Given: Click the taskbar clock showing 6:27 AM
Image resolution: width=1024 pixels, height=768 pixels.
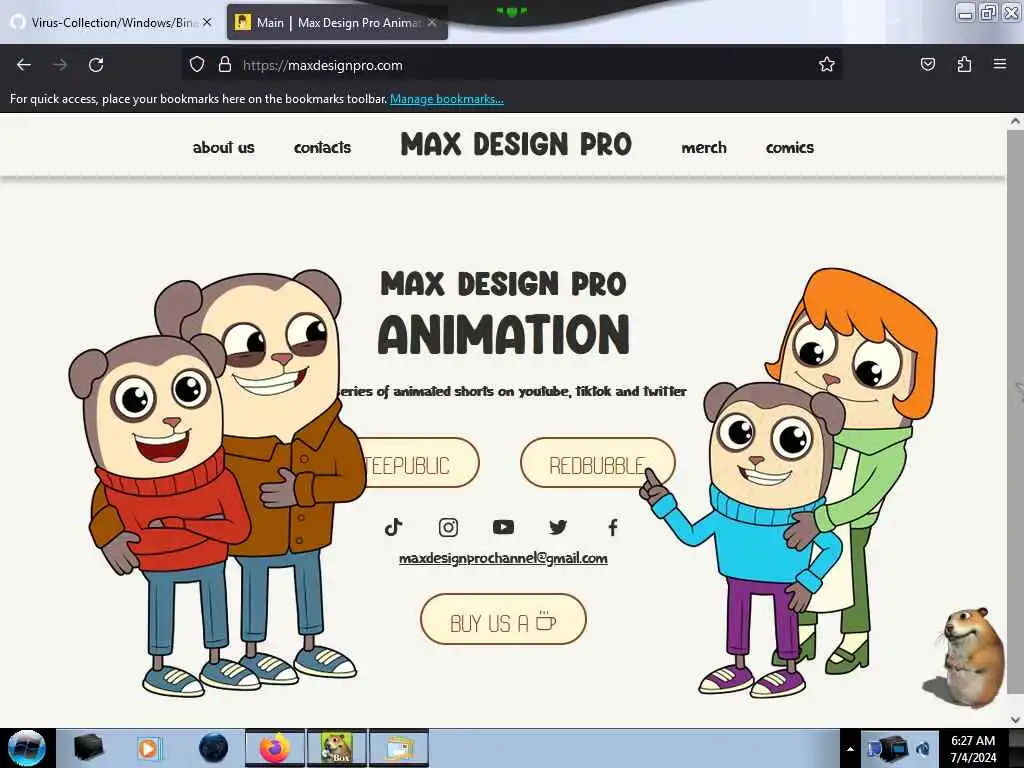Looking at the screenshot, I should pyautogui.click(x=973, y=748).
